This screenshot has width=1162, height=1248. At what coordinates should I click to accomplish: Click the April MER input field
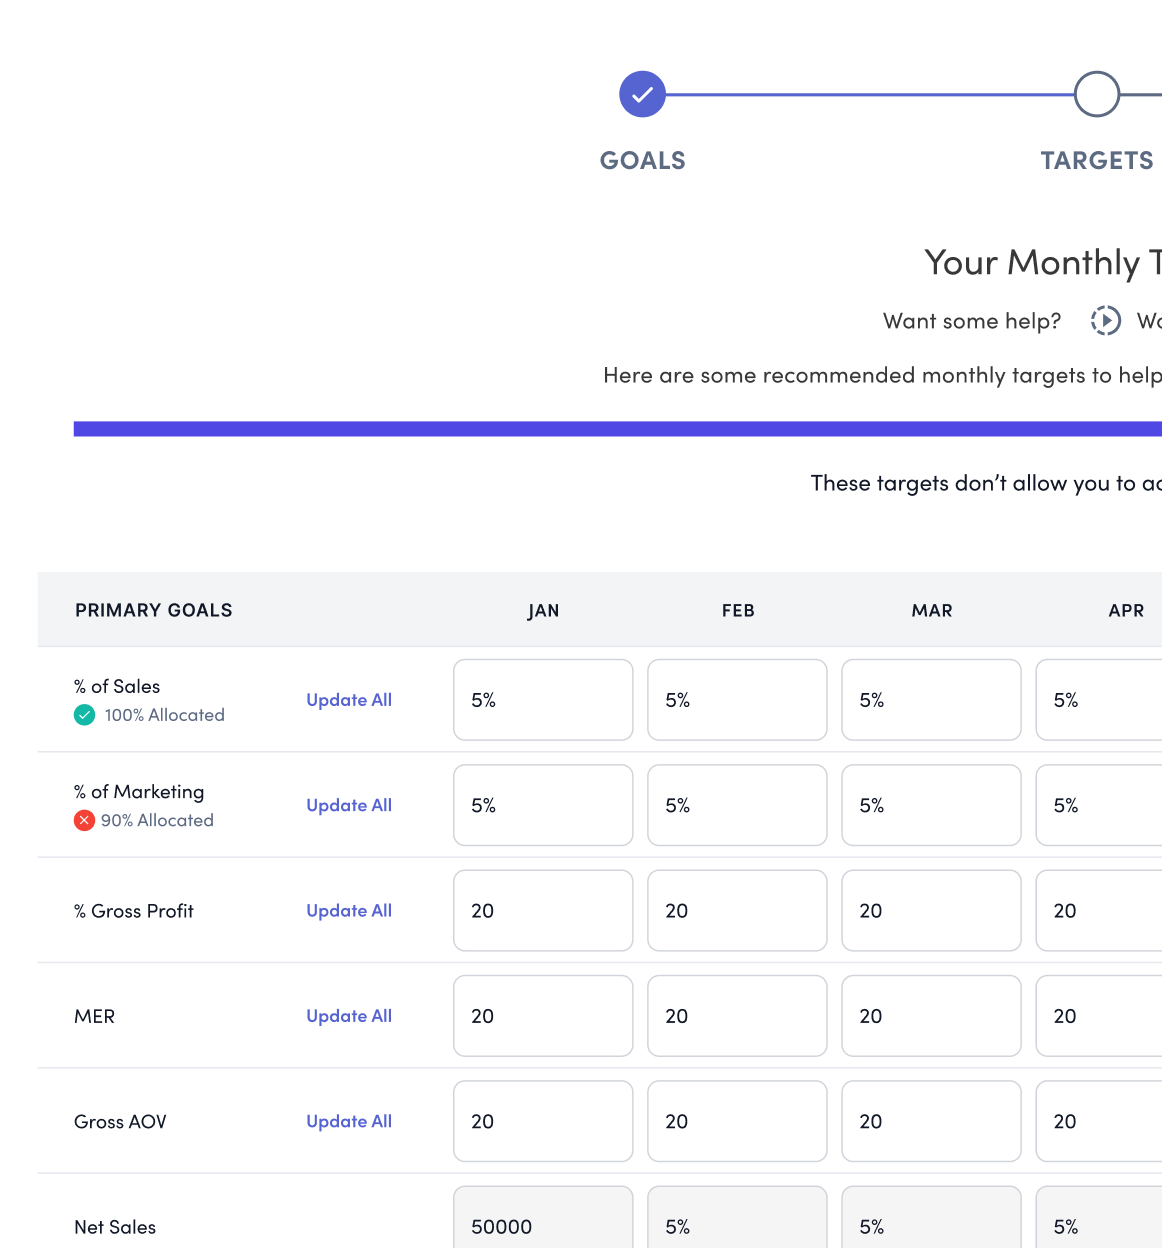coord(1098,1016)
